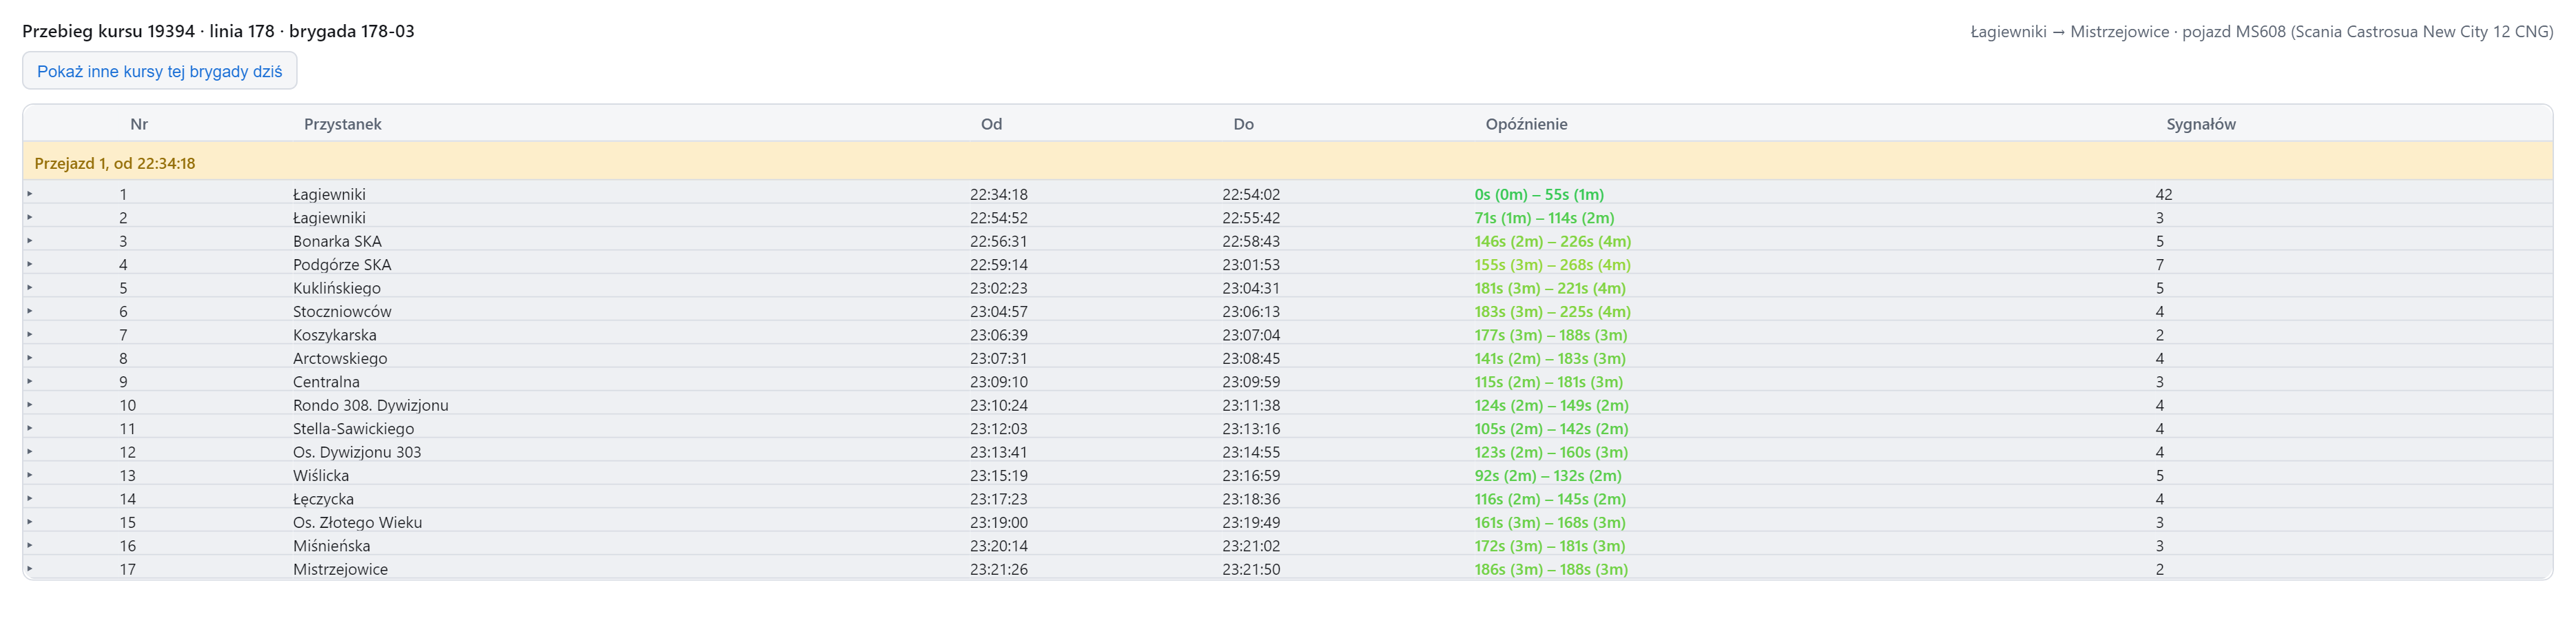2576x623 pixels.
Task: Click the Opóźnienie column header
Action: point(1526,124)
